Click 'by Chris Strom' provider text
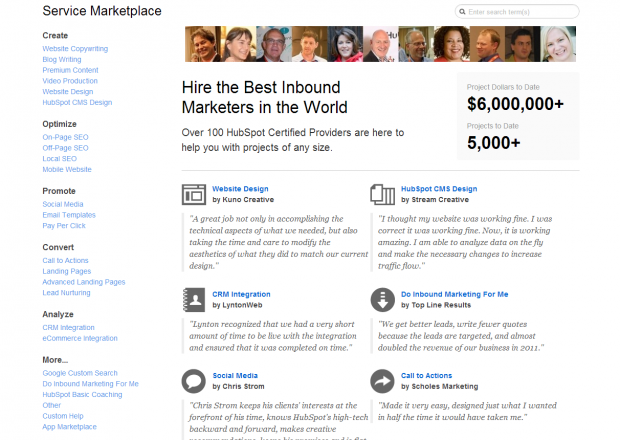The height and width of the screenshot is (440, 620). click(238, 387)
